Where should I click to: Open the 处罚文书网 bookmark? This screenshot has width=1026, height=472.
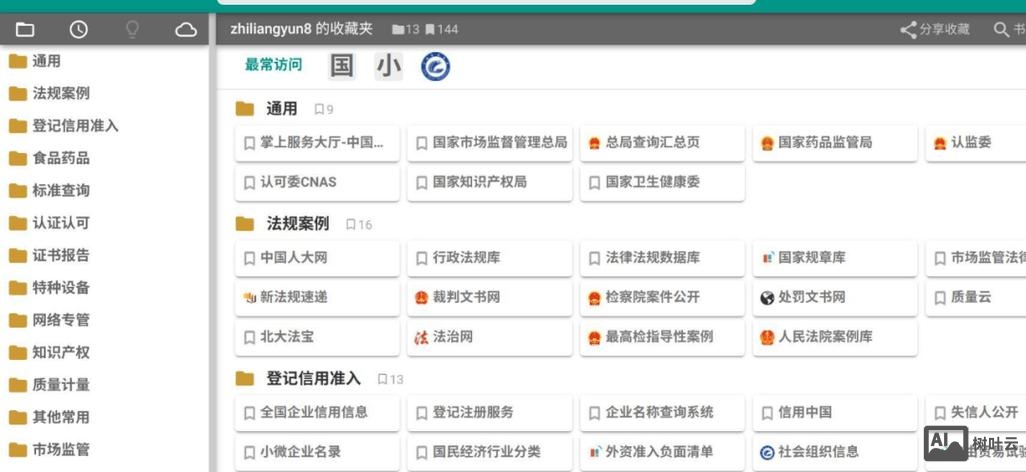tap(835, 298)
